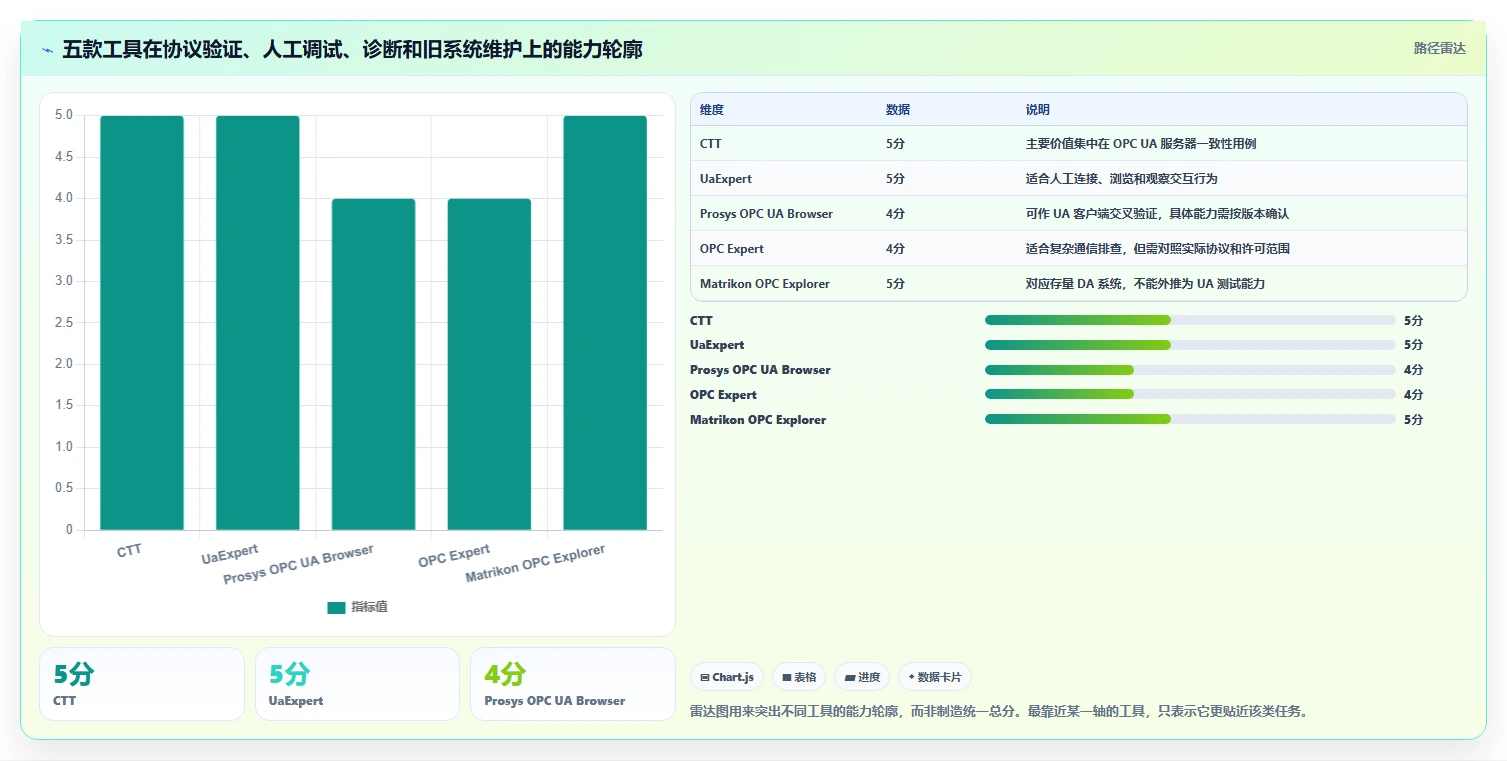
Task: Click the OPC Expert bar in chart
Action: 489,364
